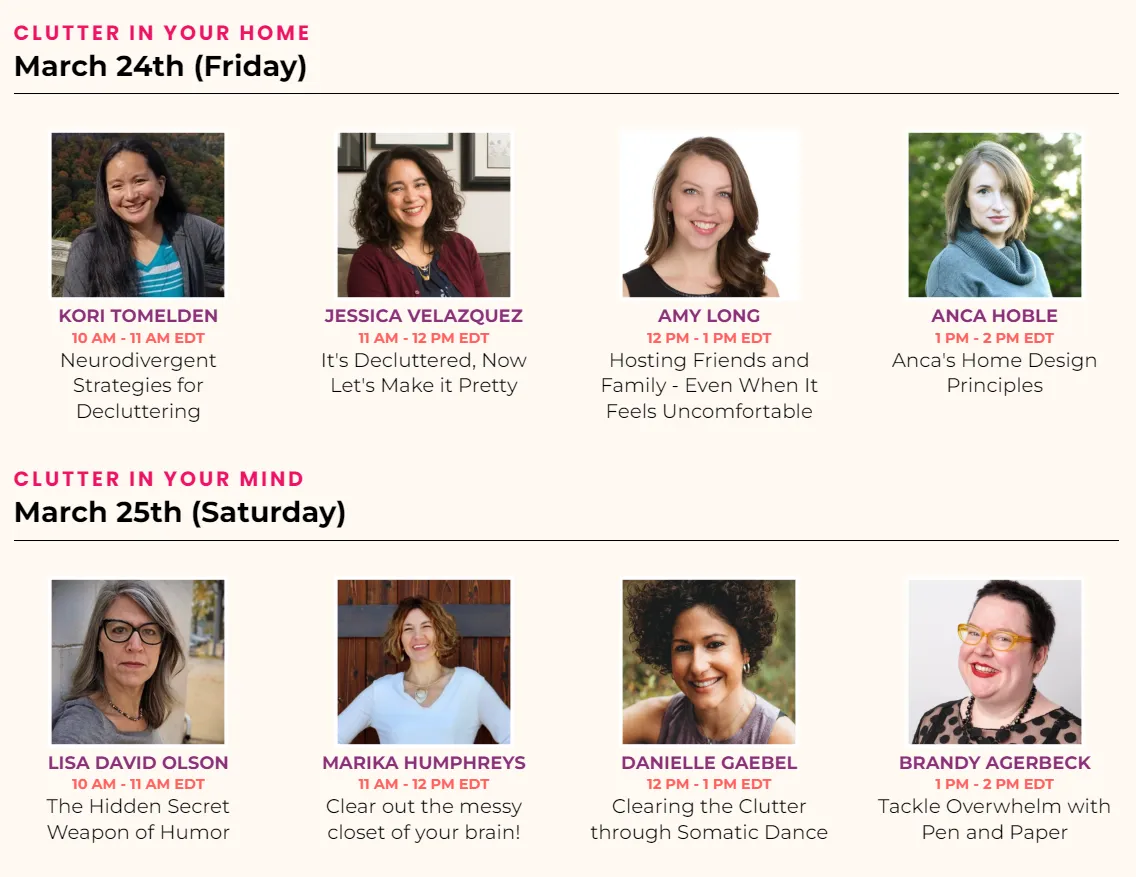
Task: Select Jessica Velazquez's headshot image
Action: coord(424,214)
